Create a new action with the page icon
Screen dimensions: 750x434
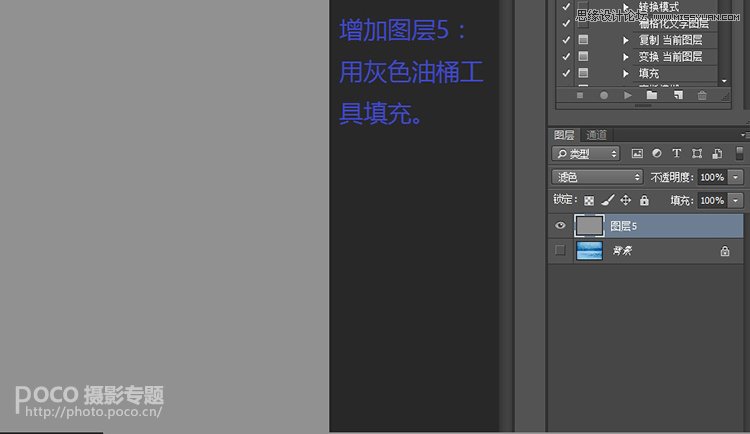pyautogui.click(x=678, y=95)
